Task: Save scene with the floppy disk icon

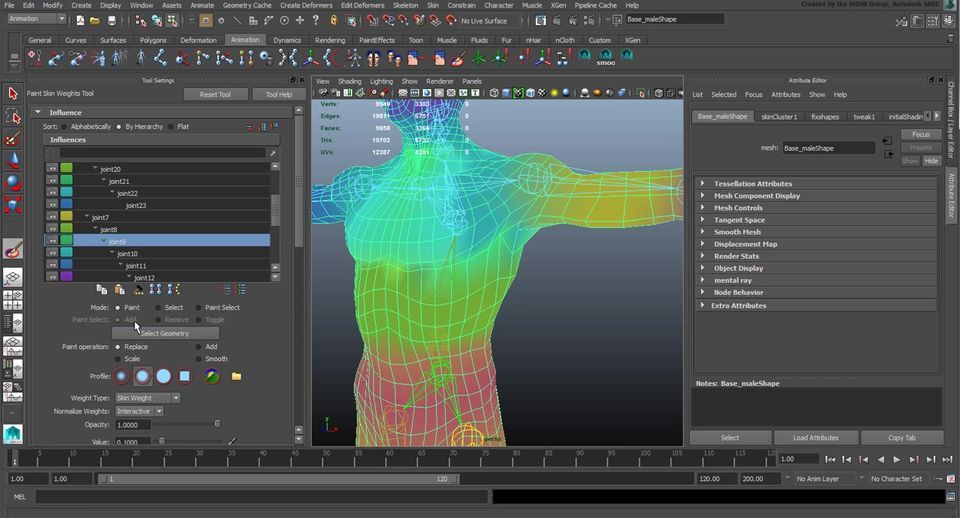Action: click(111, 21)
